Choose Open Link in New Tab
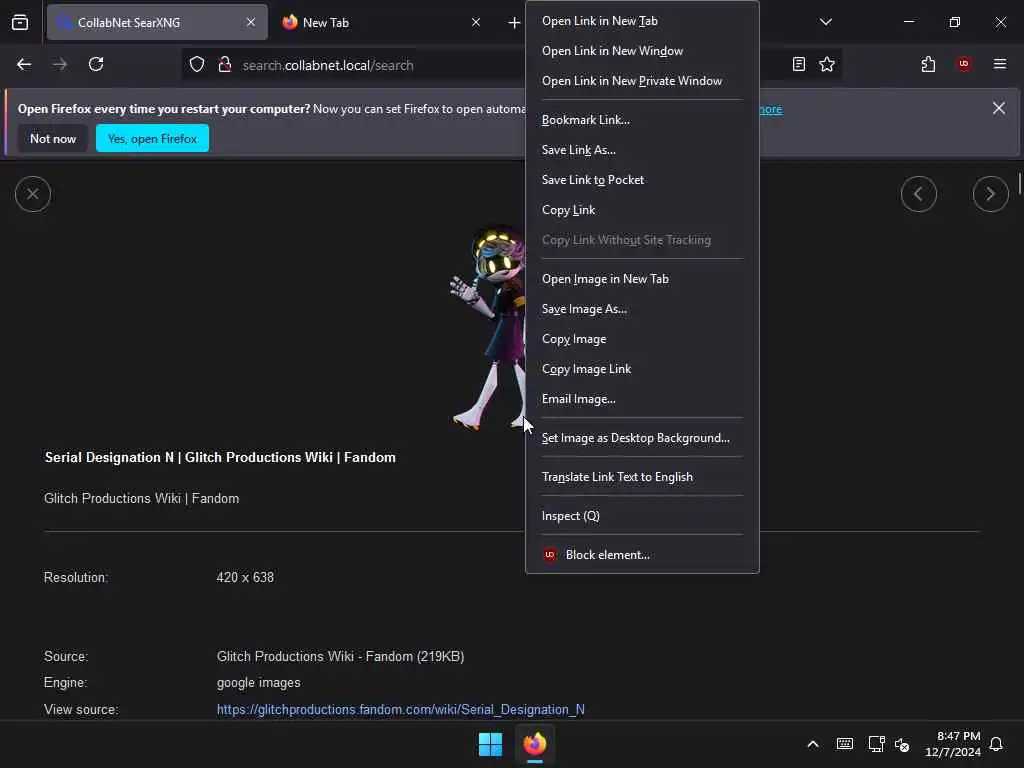 [642, 21]
